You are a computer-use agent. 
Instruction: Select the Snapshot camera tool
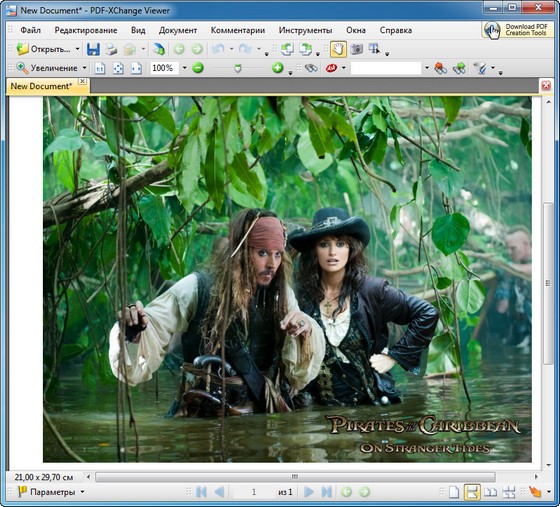click(356, 49)
